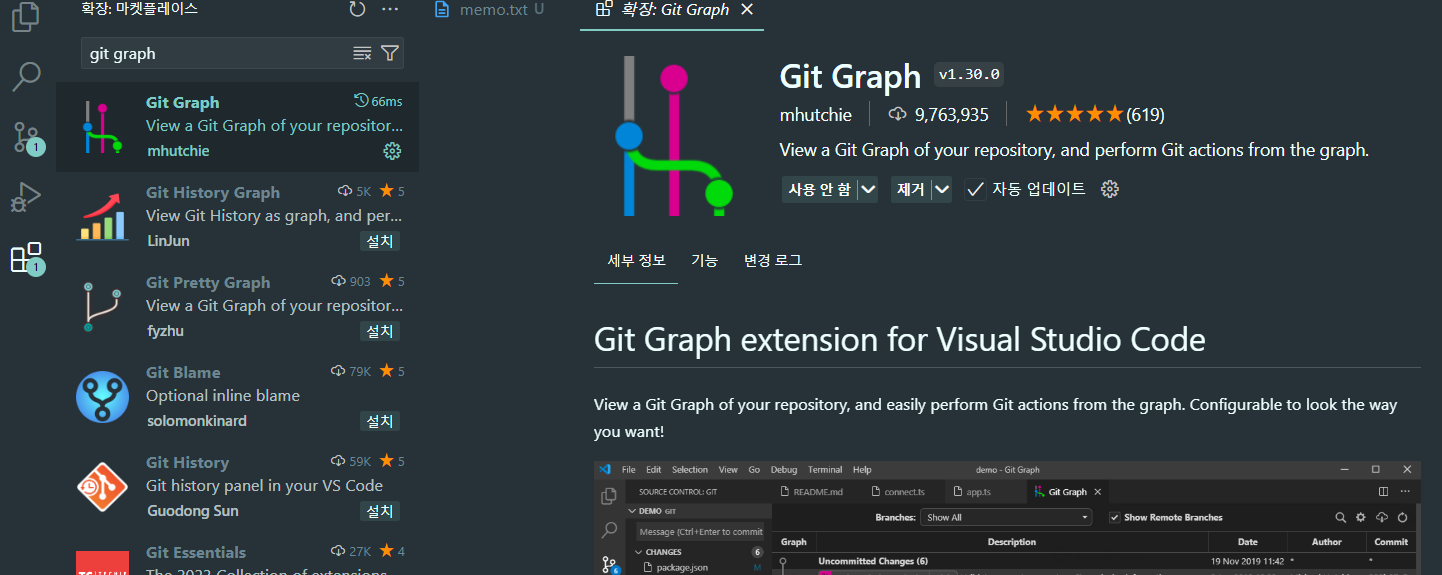The height and width of the screenshot is (575, 1442).
Task: Open the Explorer files icon in activity bar
Action: point(26,17)
